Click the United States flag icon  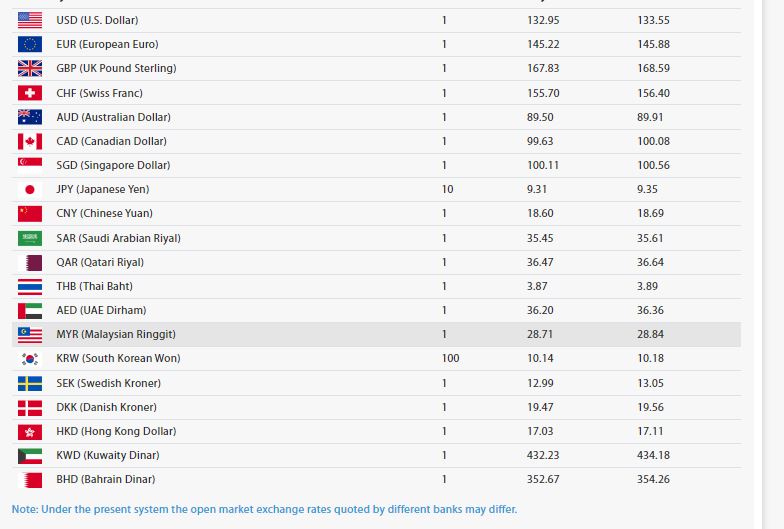tap(30, 20)
